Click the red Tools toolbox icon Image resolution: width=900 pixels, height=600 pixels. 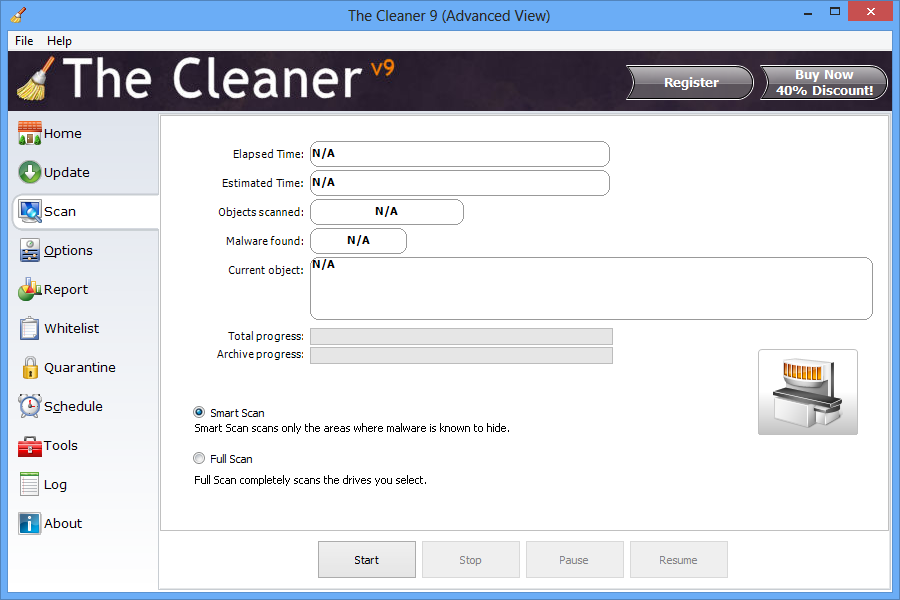click(29, 446)
